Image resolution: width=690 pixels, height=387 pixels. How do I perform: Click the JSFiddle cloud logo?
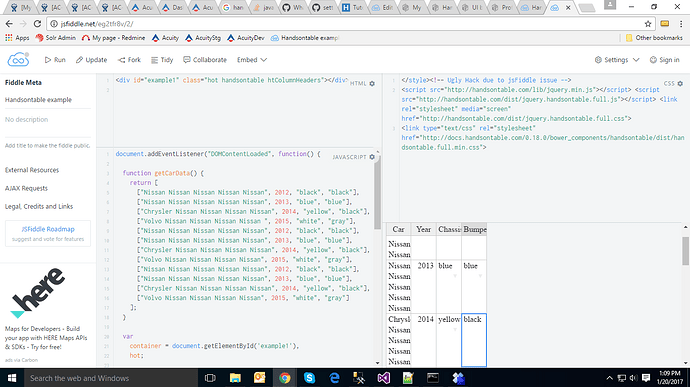18,59
